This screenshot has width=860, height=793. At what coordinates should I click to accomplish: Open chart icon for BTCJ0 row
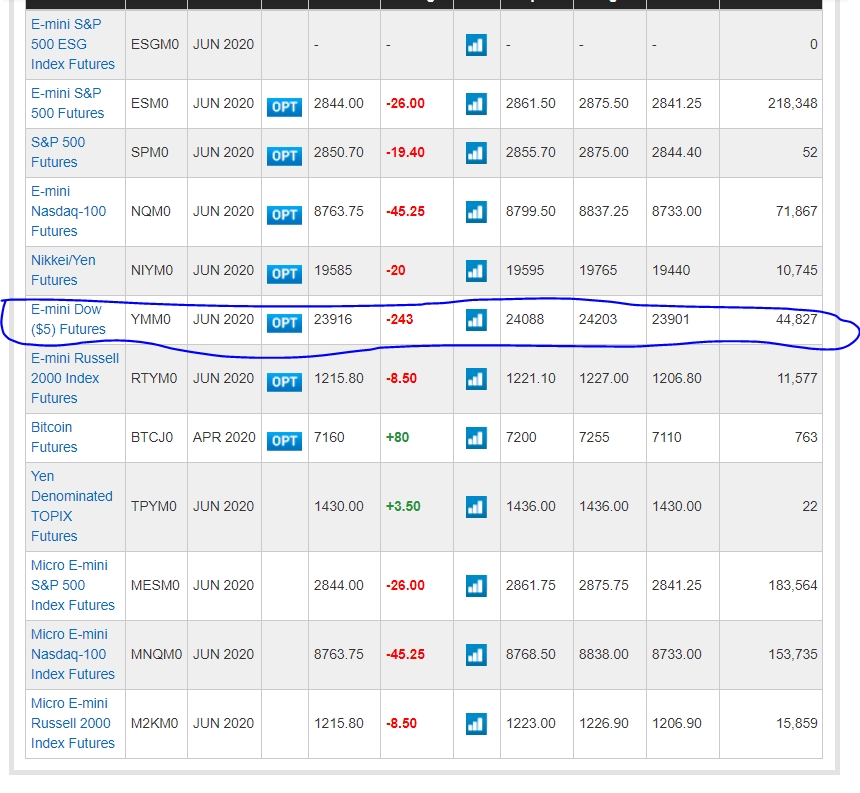pos(476,438)
